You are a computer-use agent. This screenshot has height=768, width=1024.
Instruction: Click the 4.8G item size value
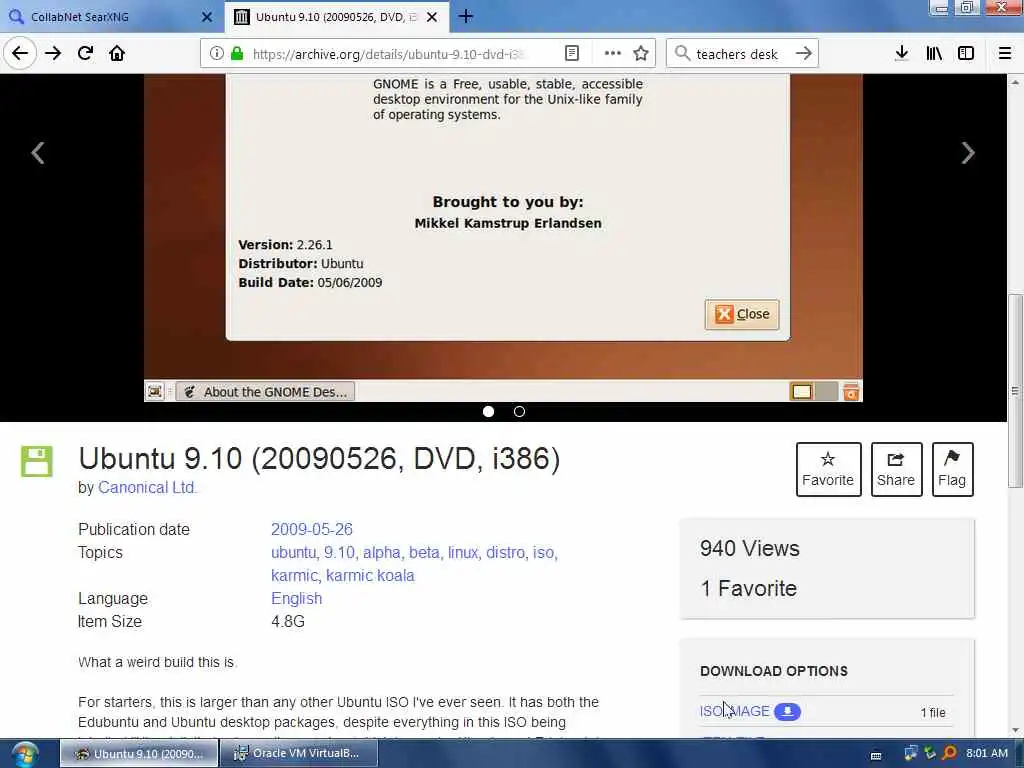288,621
